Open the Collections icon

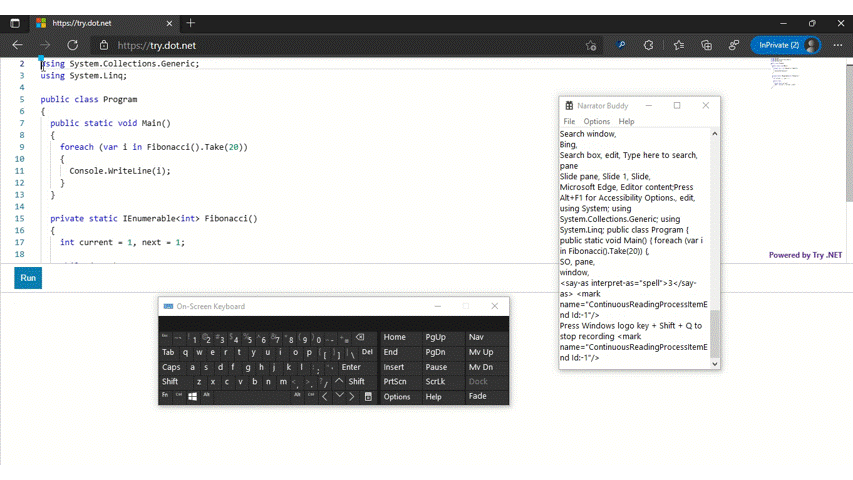706,45
